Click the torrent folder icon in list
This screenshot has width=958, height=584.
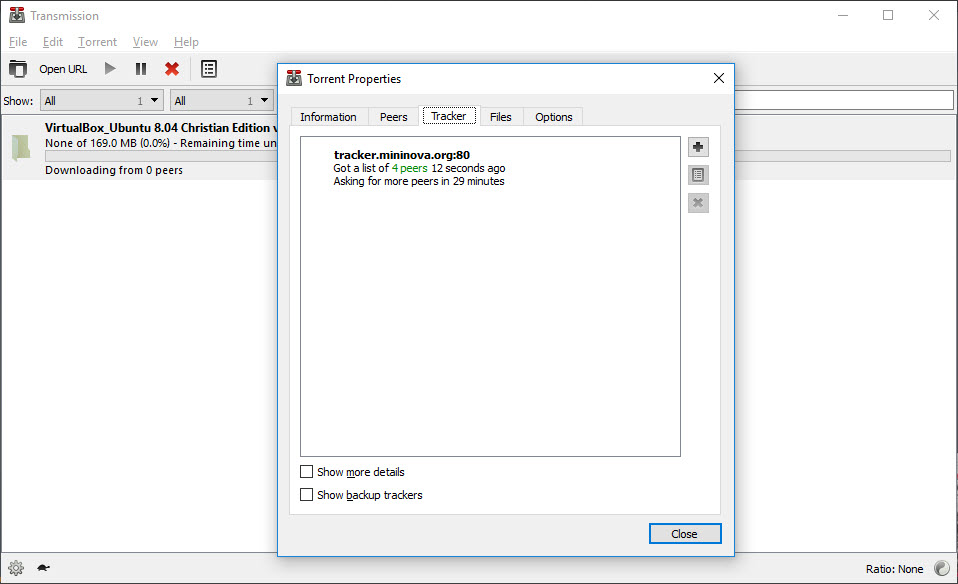(21, 148)
